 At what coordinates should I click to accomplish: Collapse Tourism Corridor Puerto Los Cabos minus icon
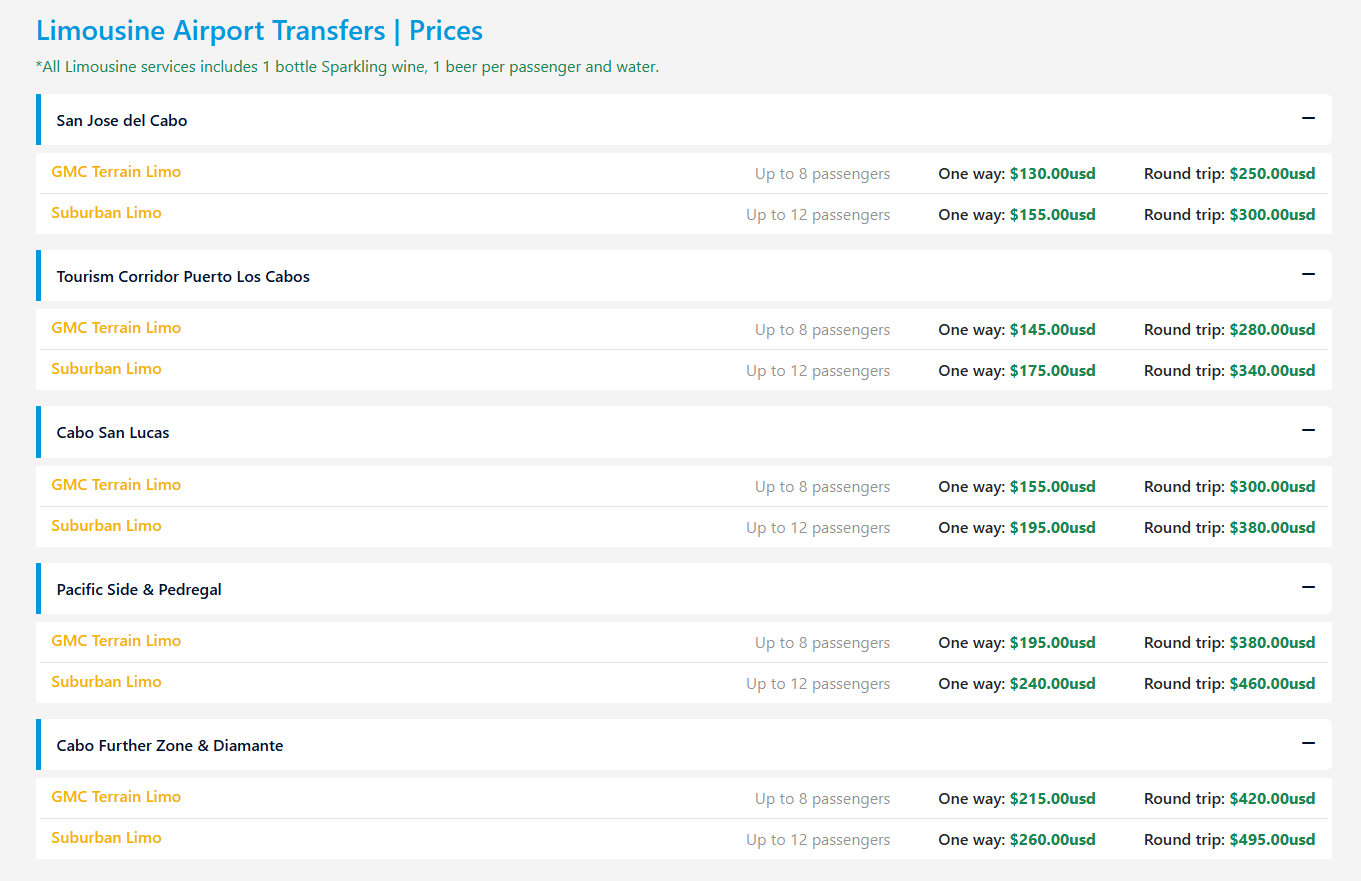(x=1308, y=275)
